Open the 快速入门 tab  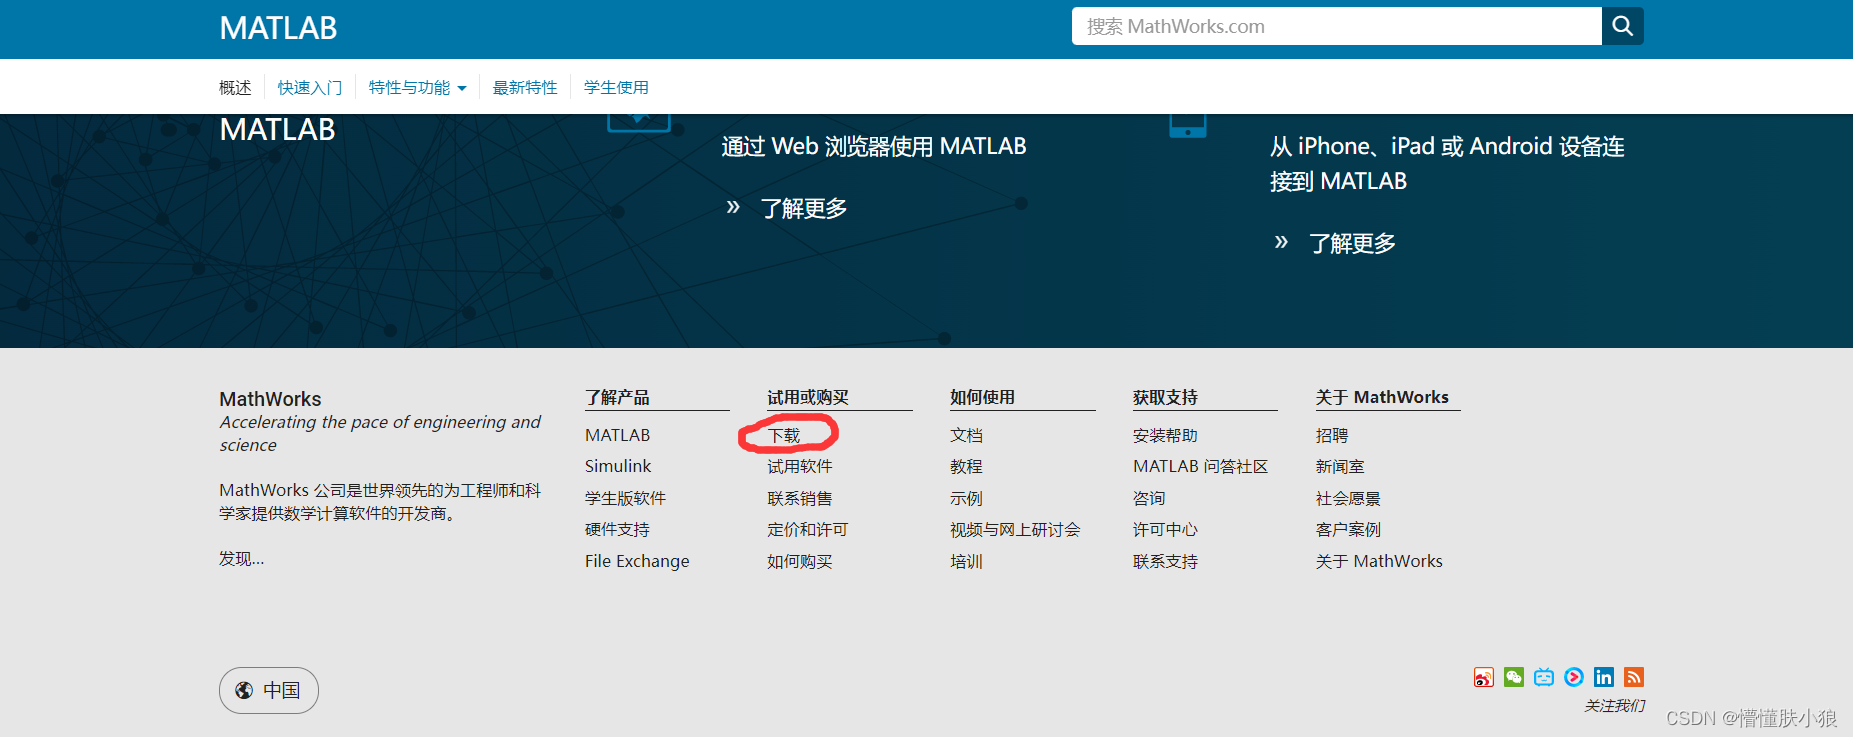(310, 88)
